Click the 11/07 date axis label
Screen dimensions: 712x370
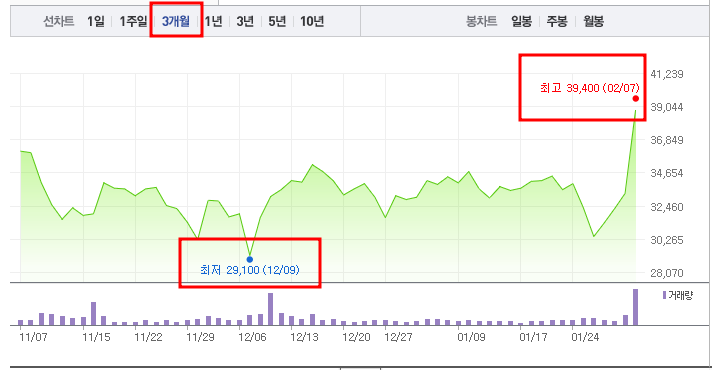click(33, 337)
